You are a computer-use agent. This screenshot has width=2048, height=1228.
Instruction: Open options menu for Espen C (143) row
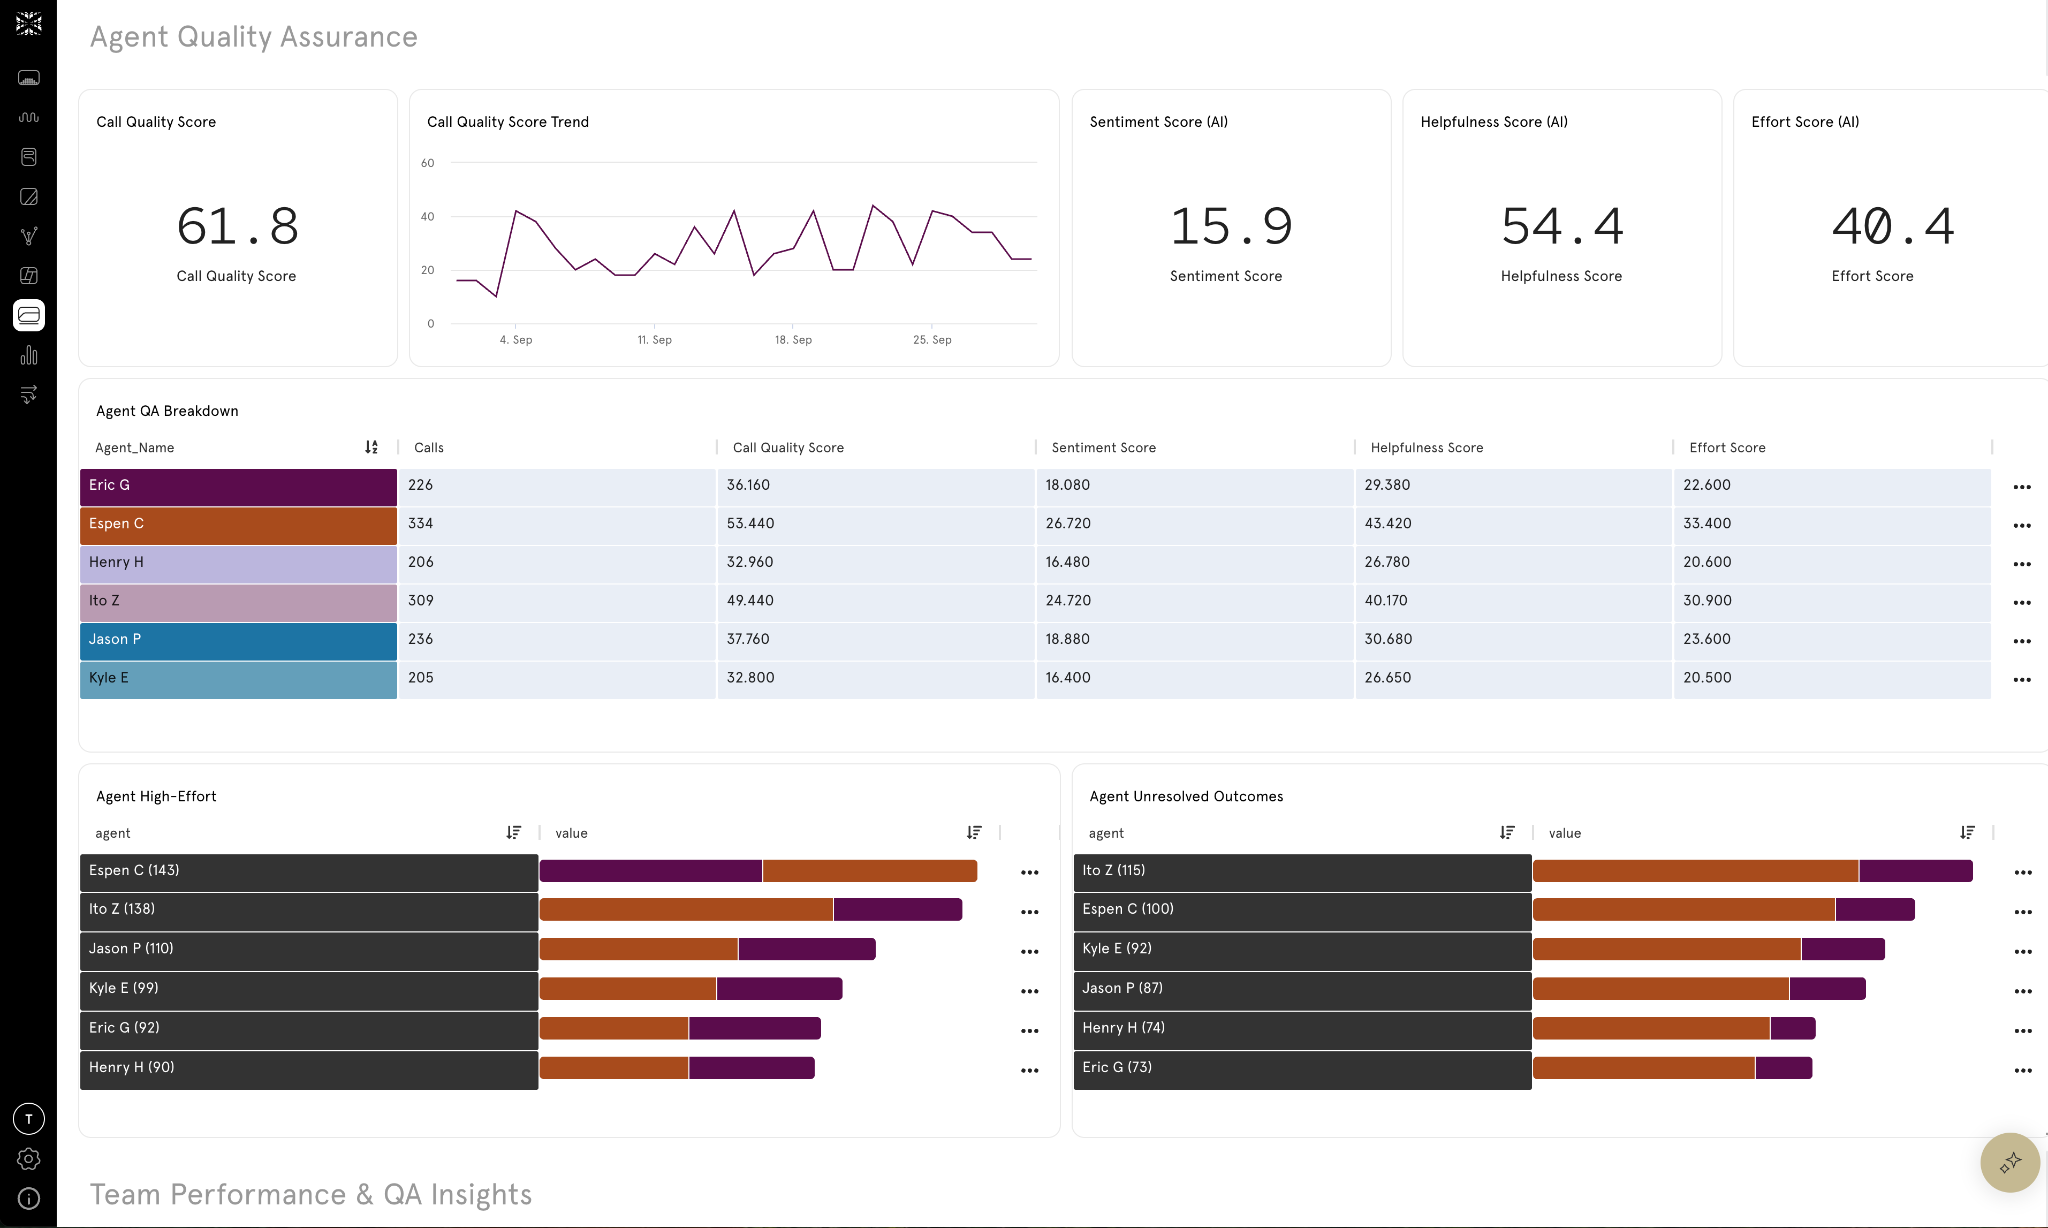1029,872
